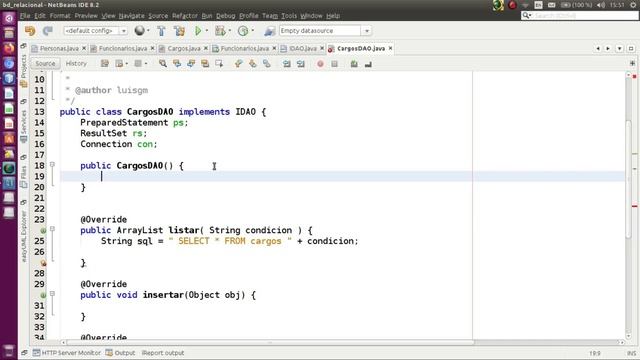Image resolution: width=640 pixels, height=360 pixels.
Task: Click the Comment editor toolbar icon
Action: pyautogui.click(x=354, y=64)
